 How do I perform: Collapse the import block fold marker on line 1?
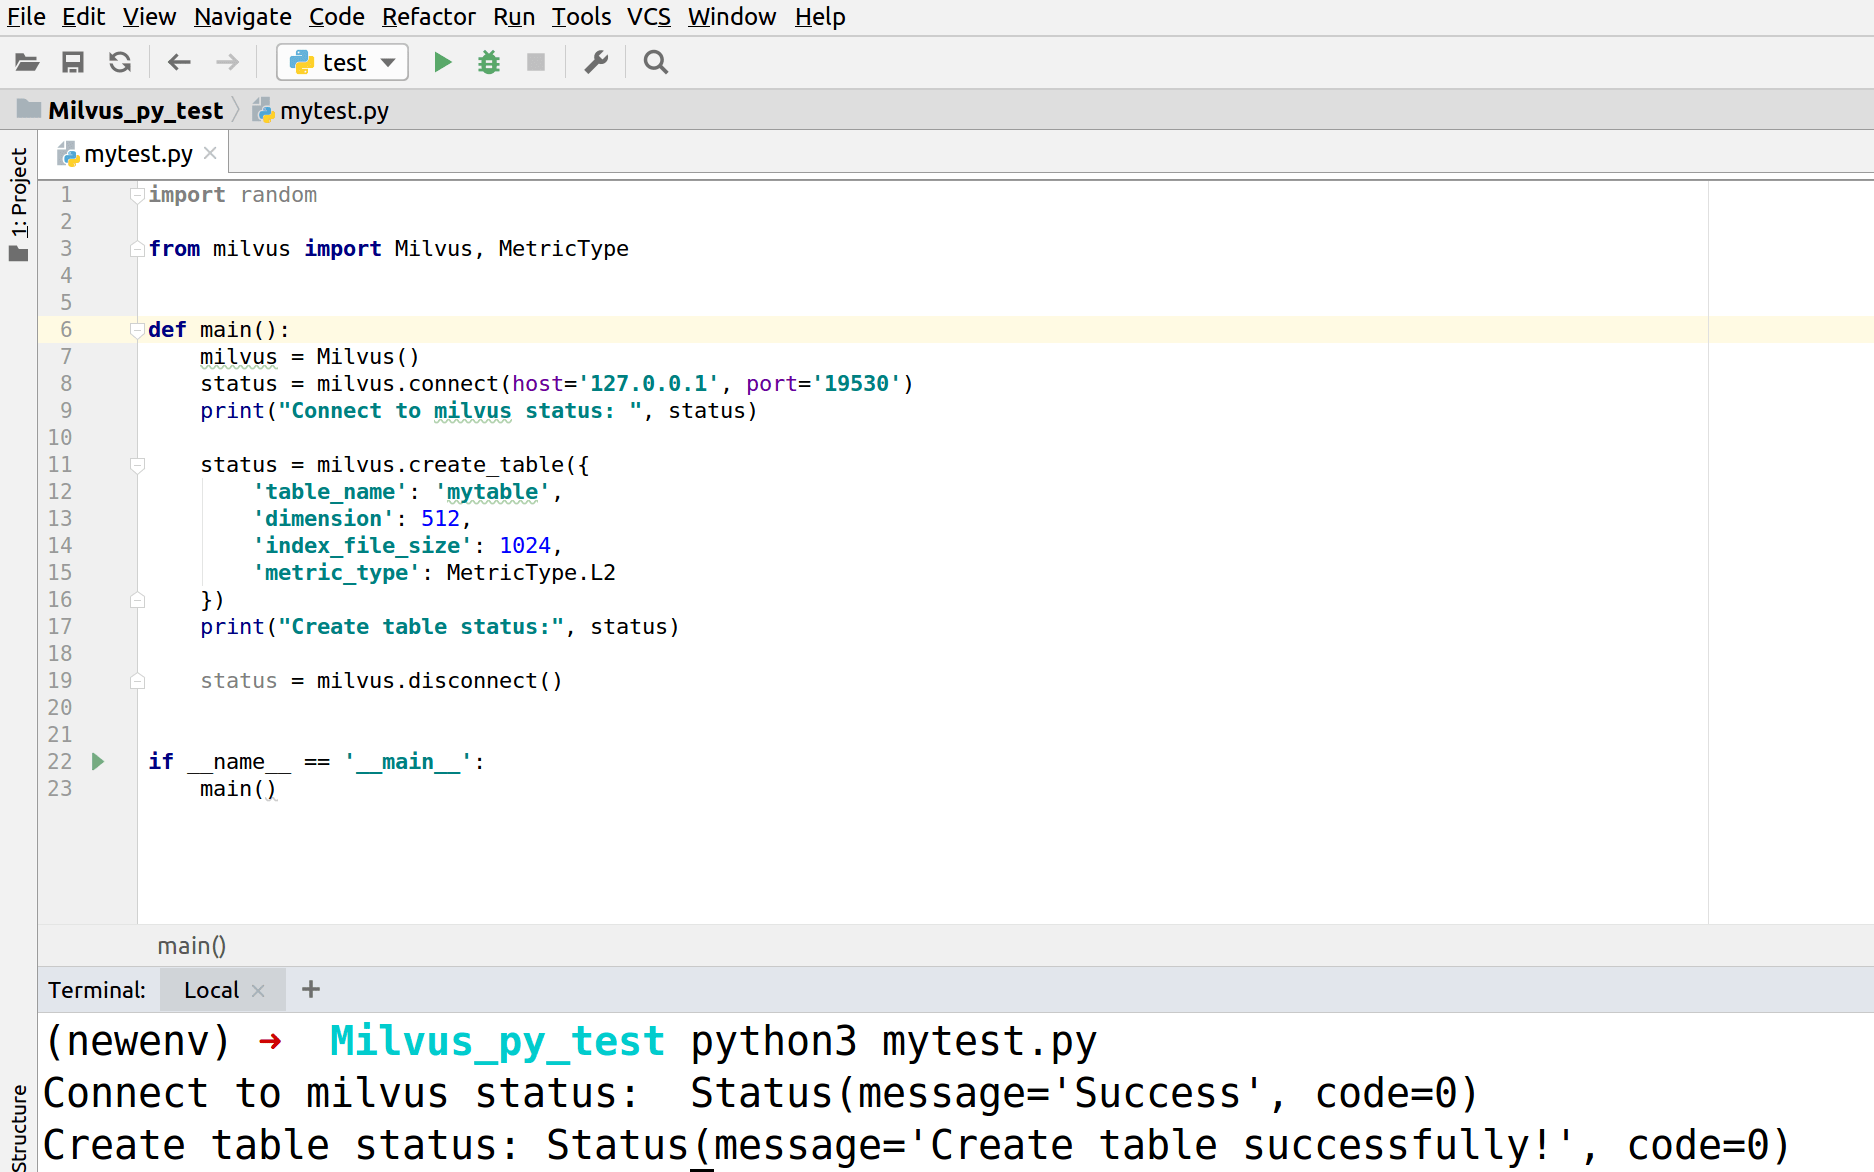138,195
